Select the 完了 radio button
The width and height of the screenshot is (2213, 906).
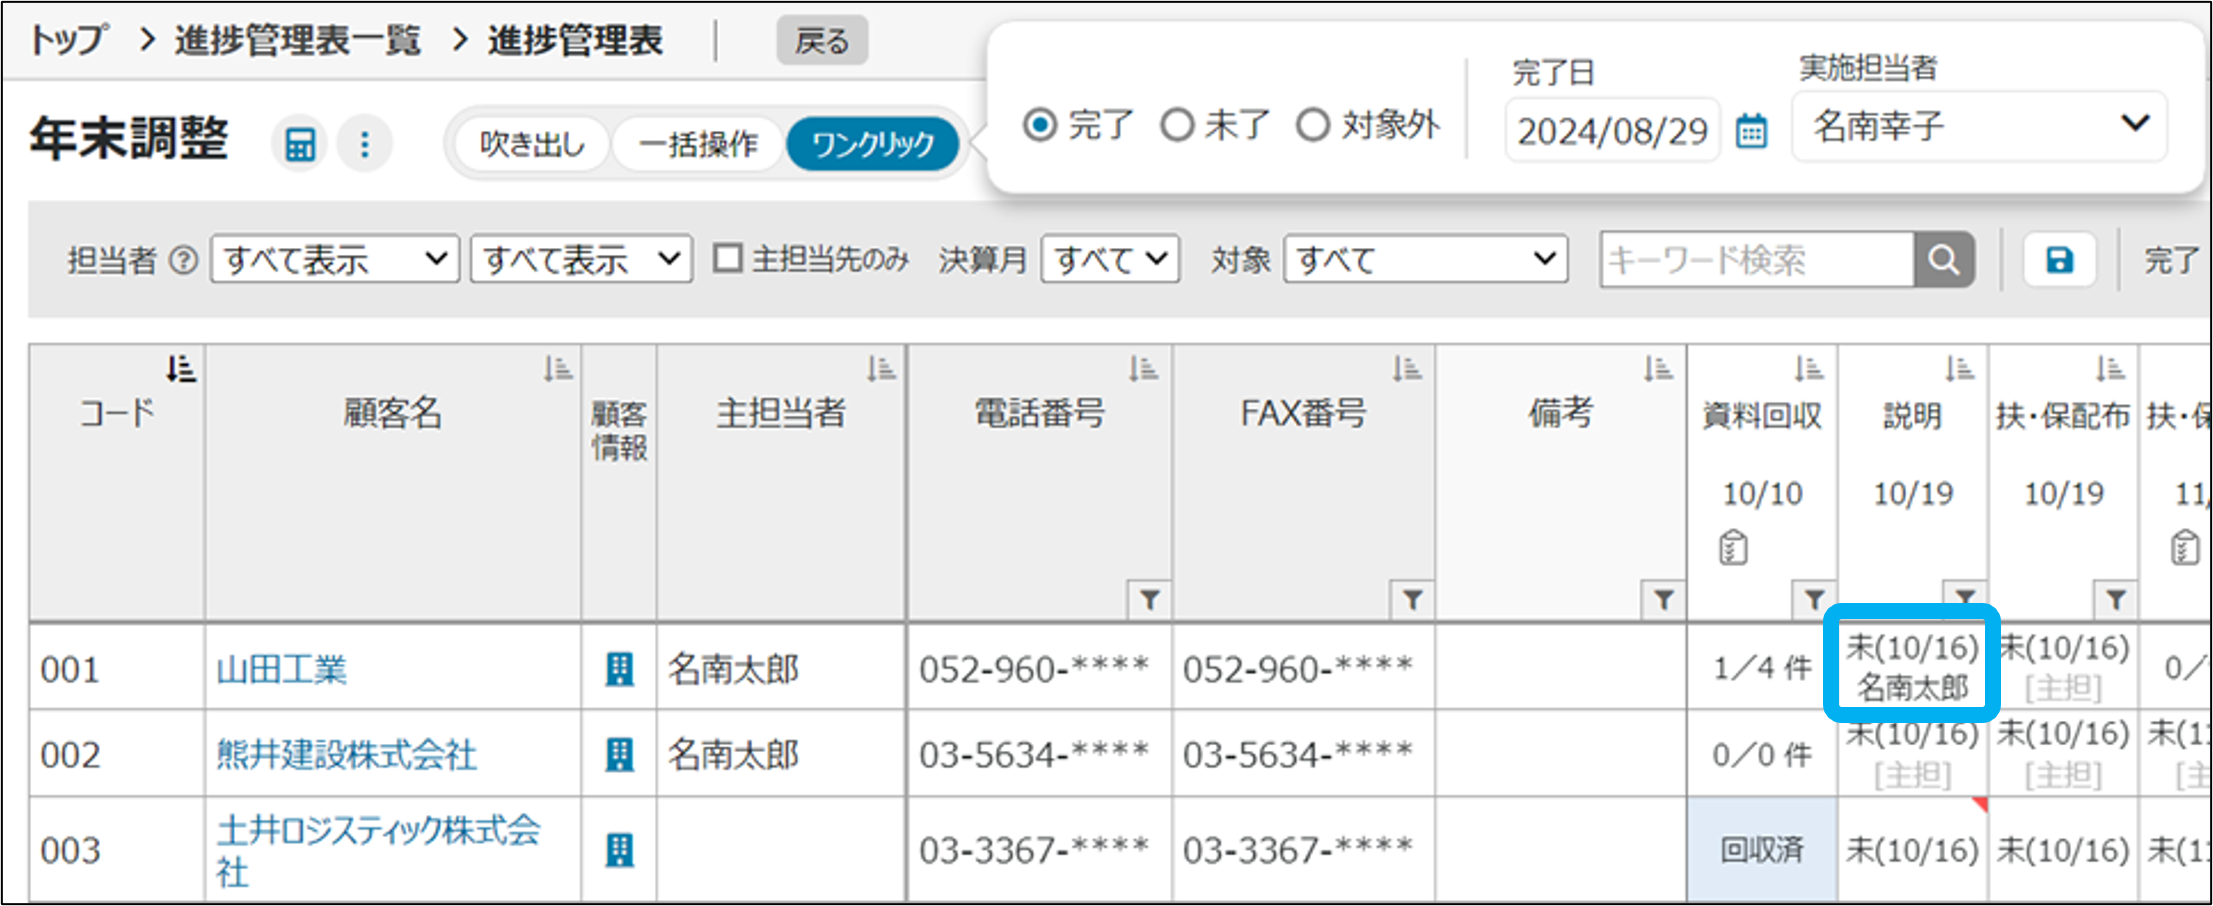1040,126
